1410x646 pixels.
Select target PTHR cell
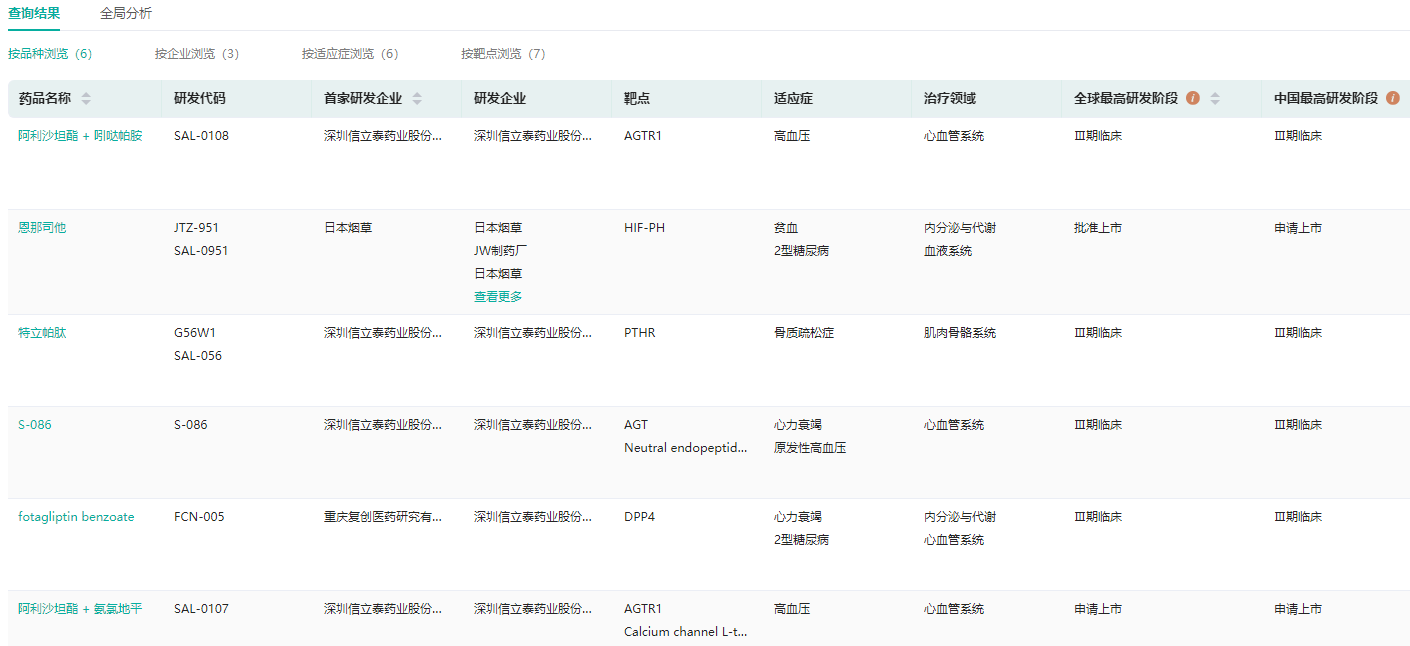coord(640,333)
